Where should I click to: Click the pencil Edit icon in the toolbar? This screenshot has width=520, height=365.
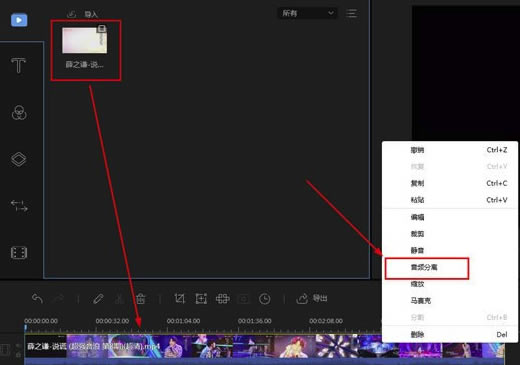(x=98, y=299)
